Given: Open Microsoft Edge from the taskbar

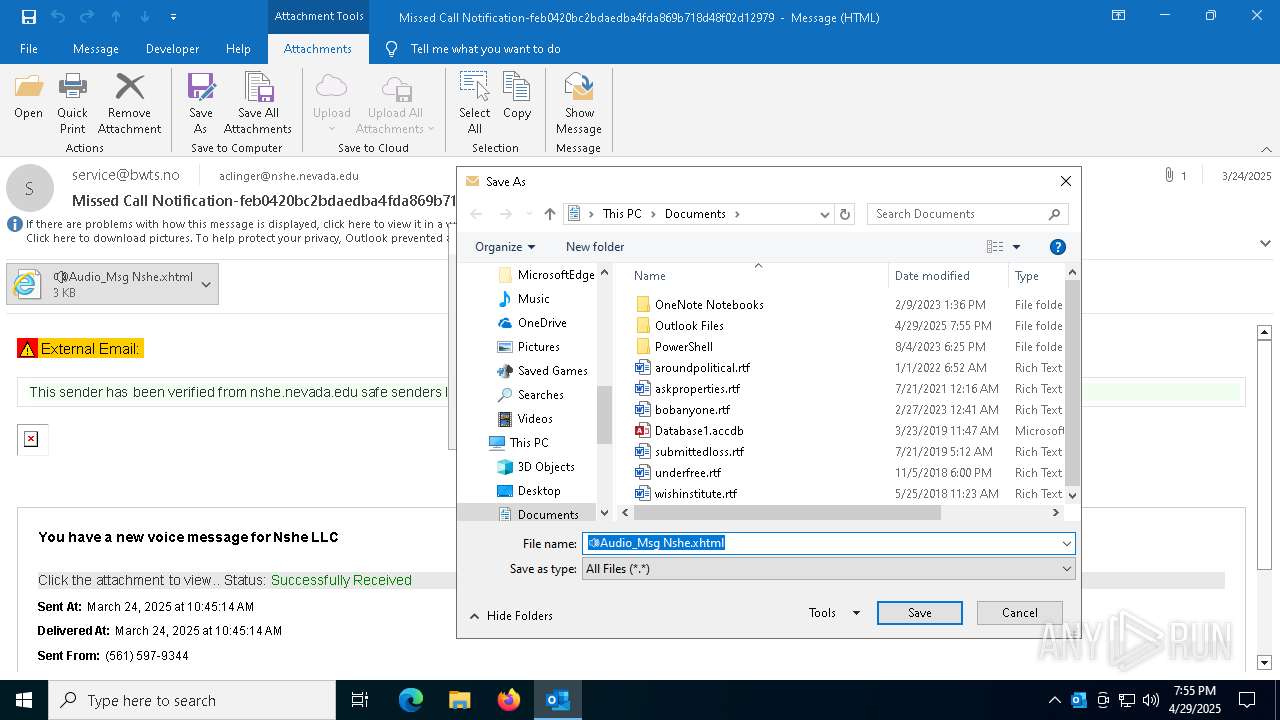Looking at the screenshot, I should coord(411,700).
